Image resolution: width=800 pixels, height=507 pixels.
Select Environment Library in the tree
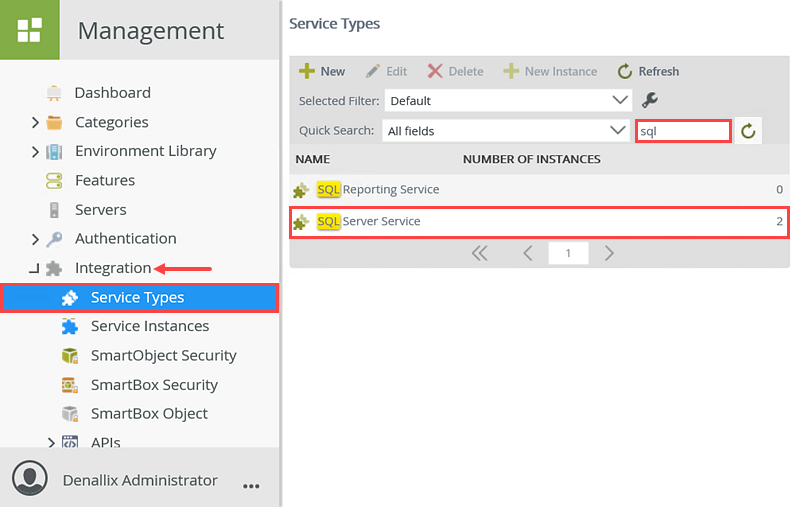pos(146,151)
